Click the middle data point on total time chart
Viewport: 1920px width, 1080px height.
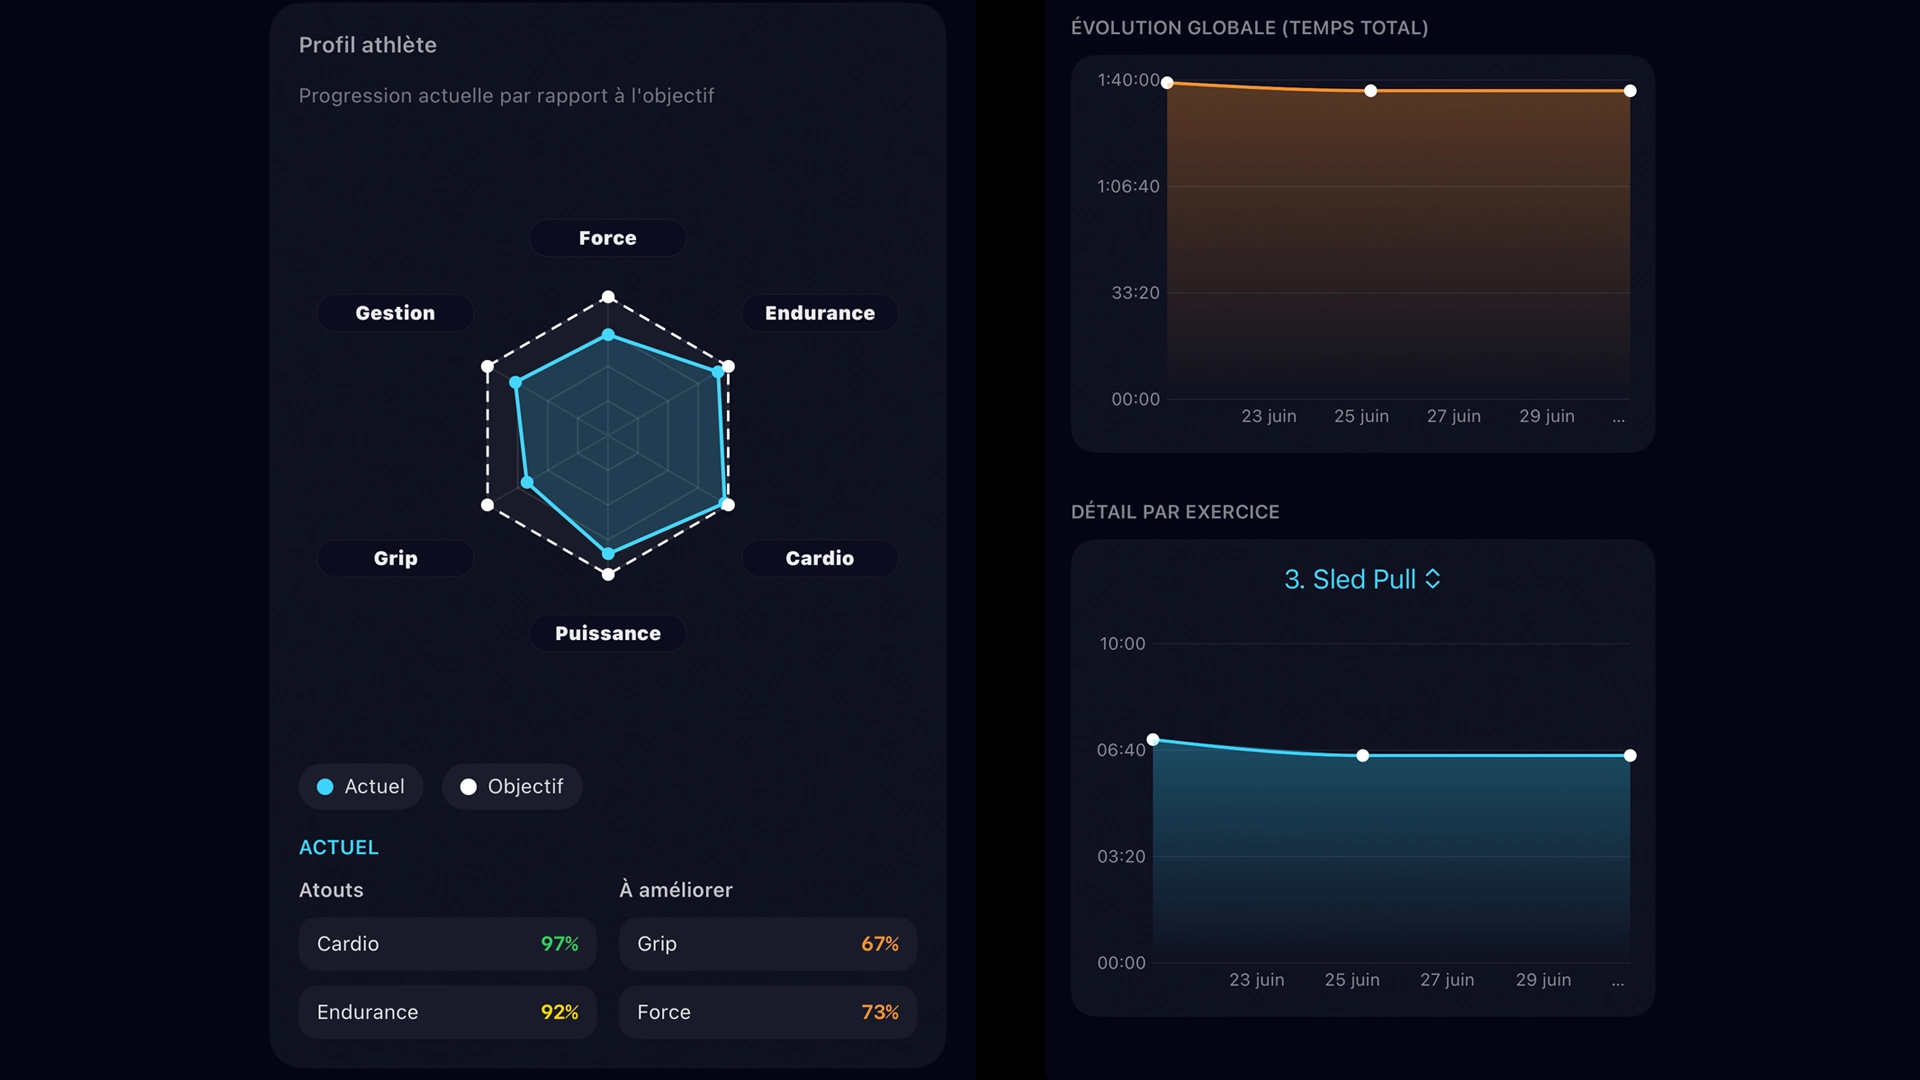click(x=1371, y=91)
